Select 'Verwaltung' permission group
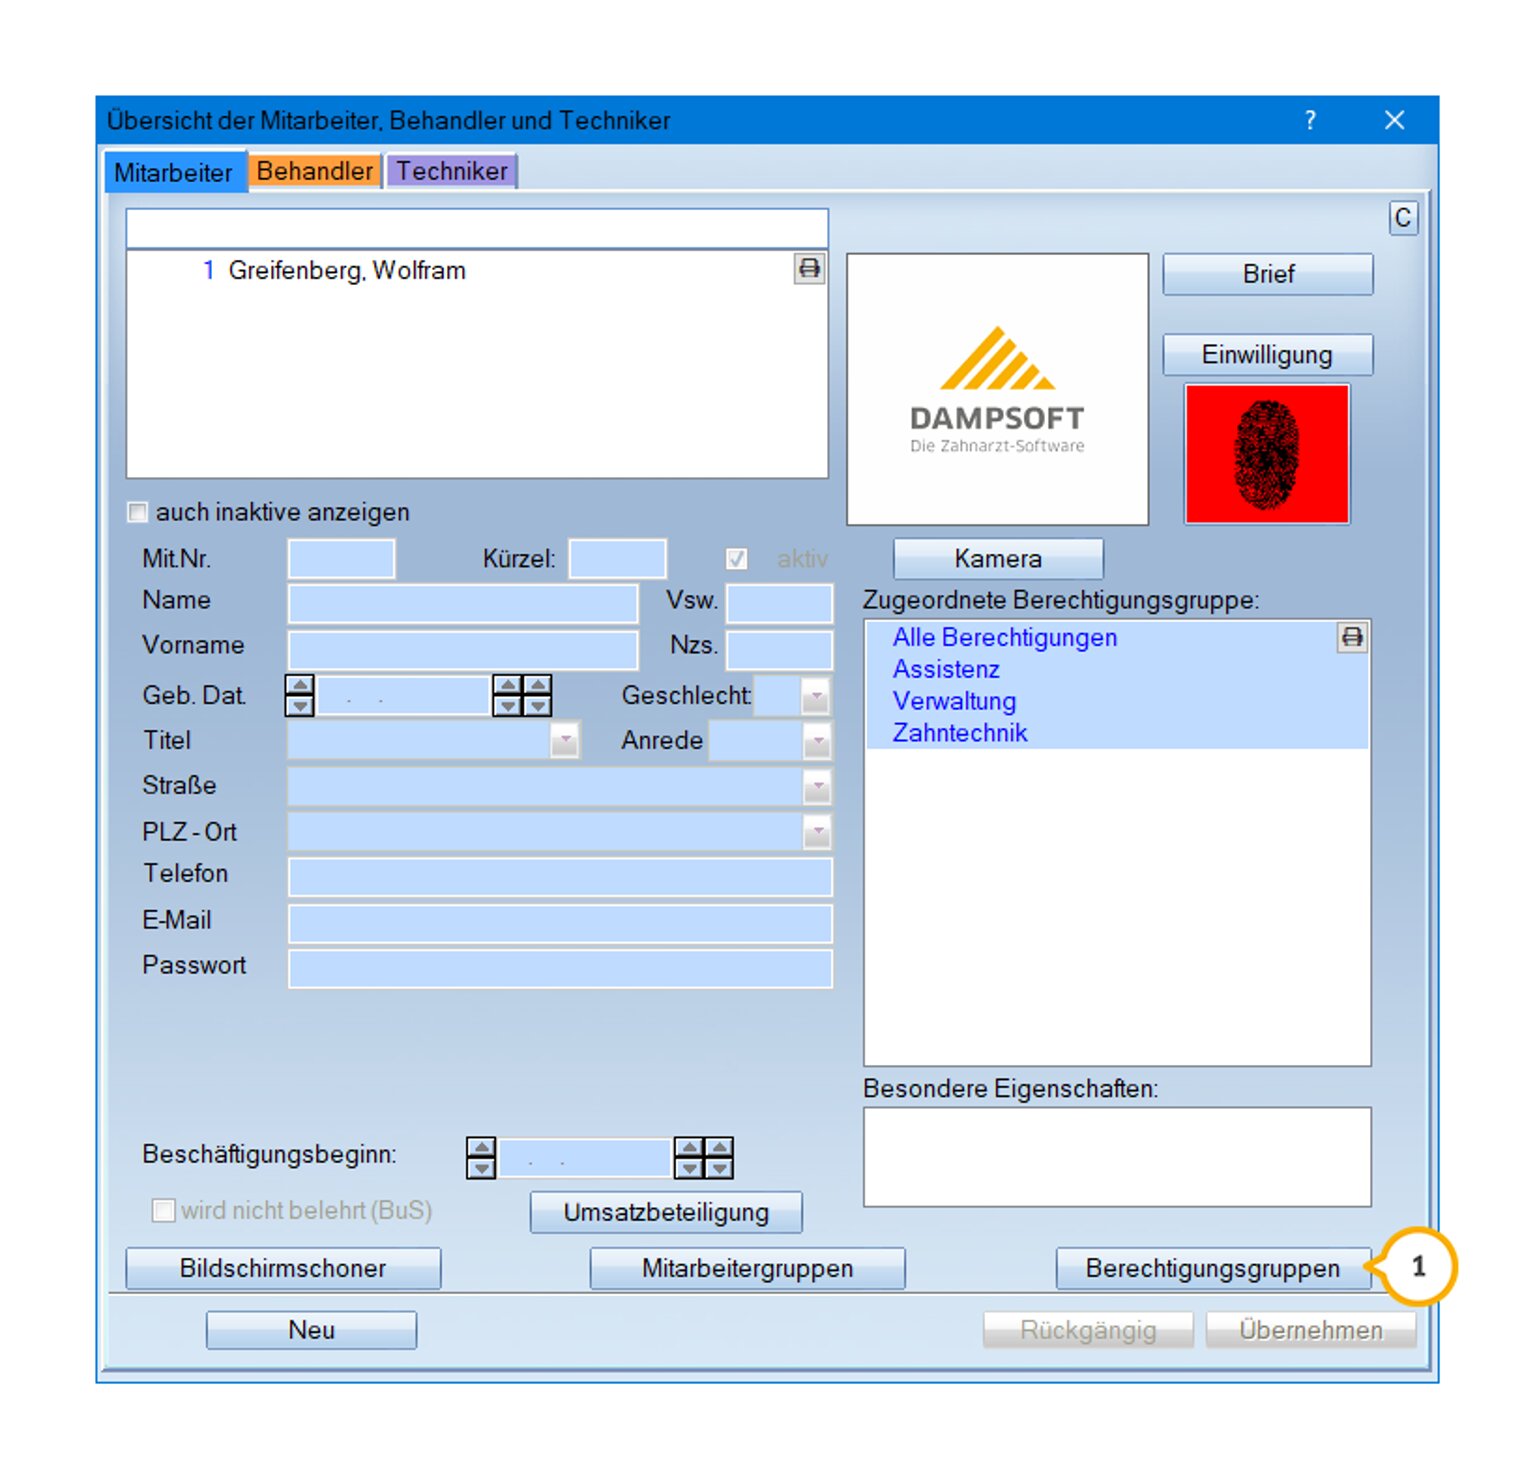Viewport: 1537px width, 1481px height. [x=954, y=701]
